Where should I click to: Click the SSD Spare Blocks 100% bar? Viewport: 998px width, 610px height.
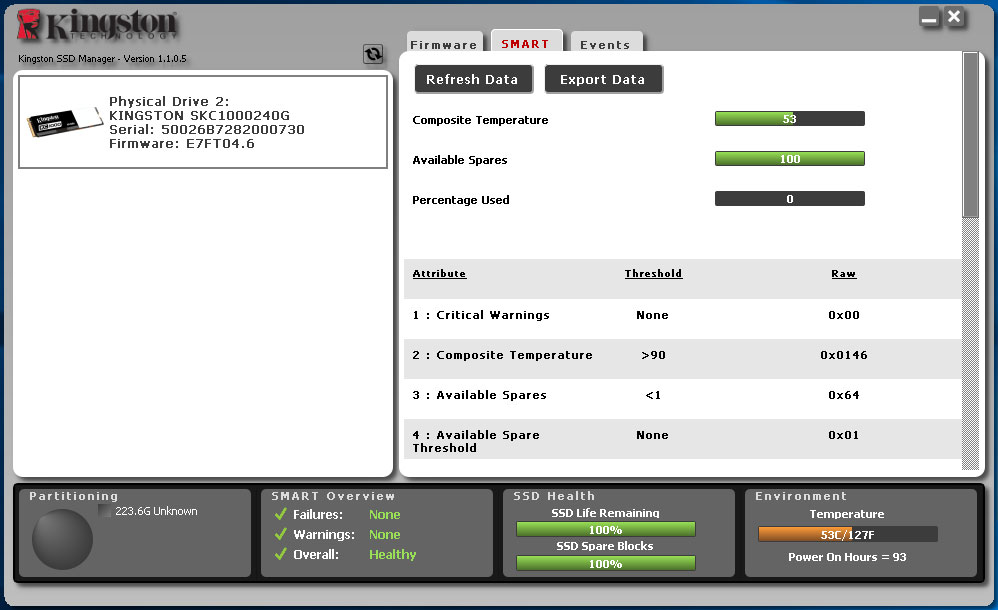605,564
